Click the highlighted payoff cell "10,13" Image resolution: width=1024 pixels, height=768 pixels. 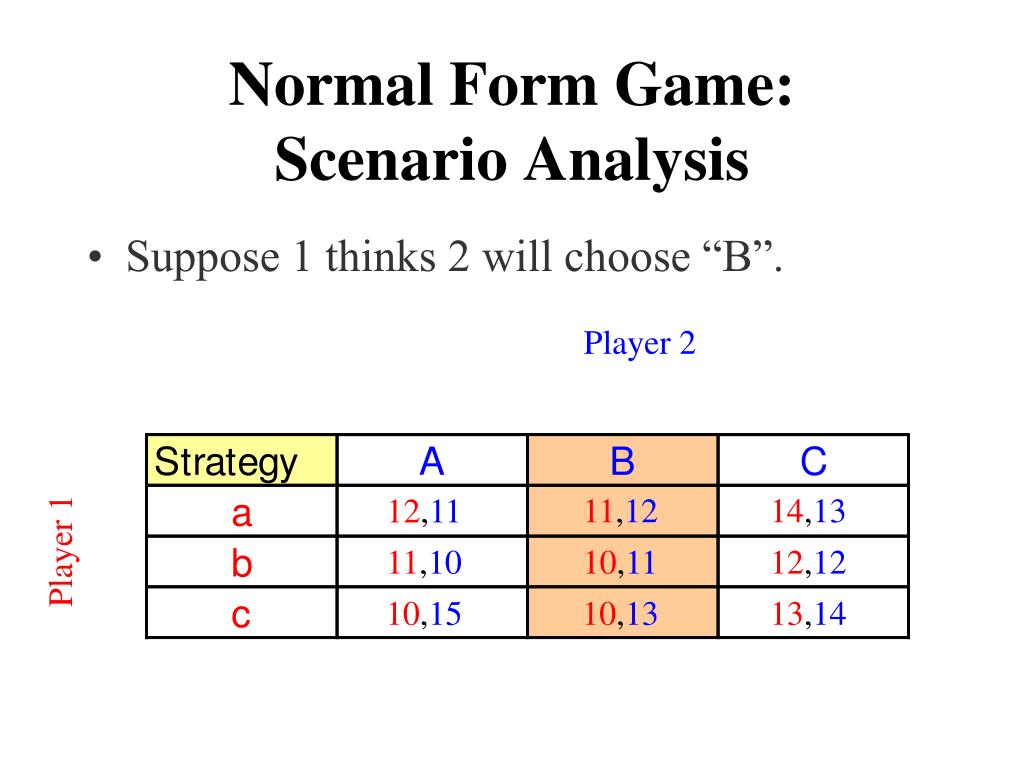[x=622, y=614]
